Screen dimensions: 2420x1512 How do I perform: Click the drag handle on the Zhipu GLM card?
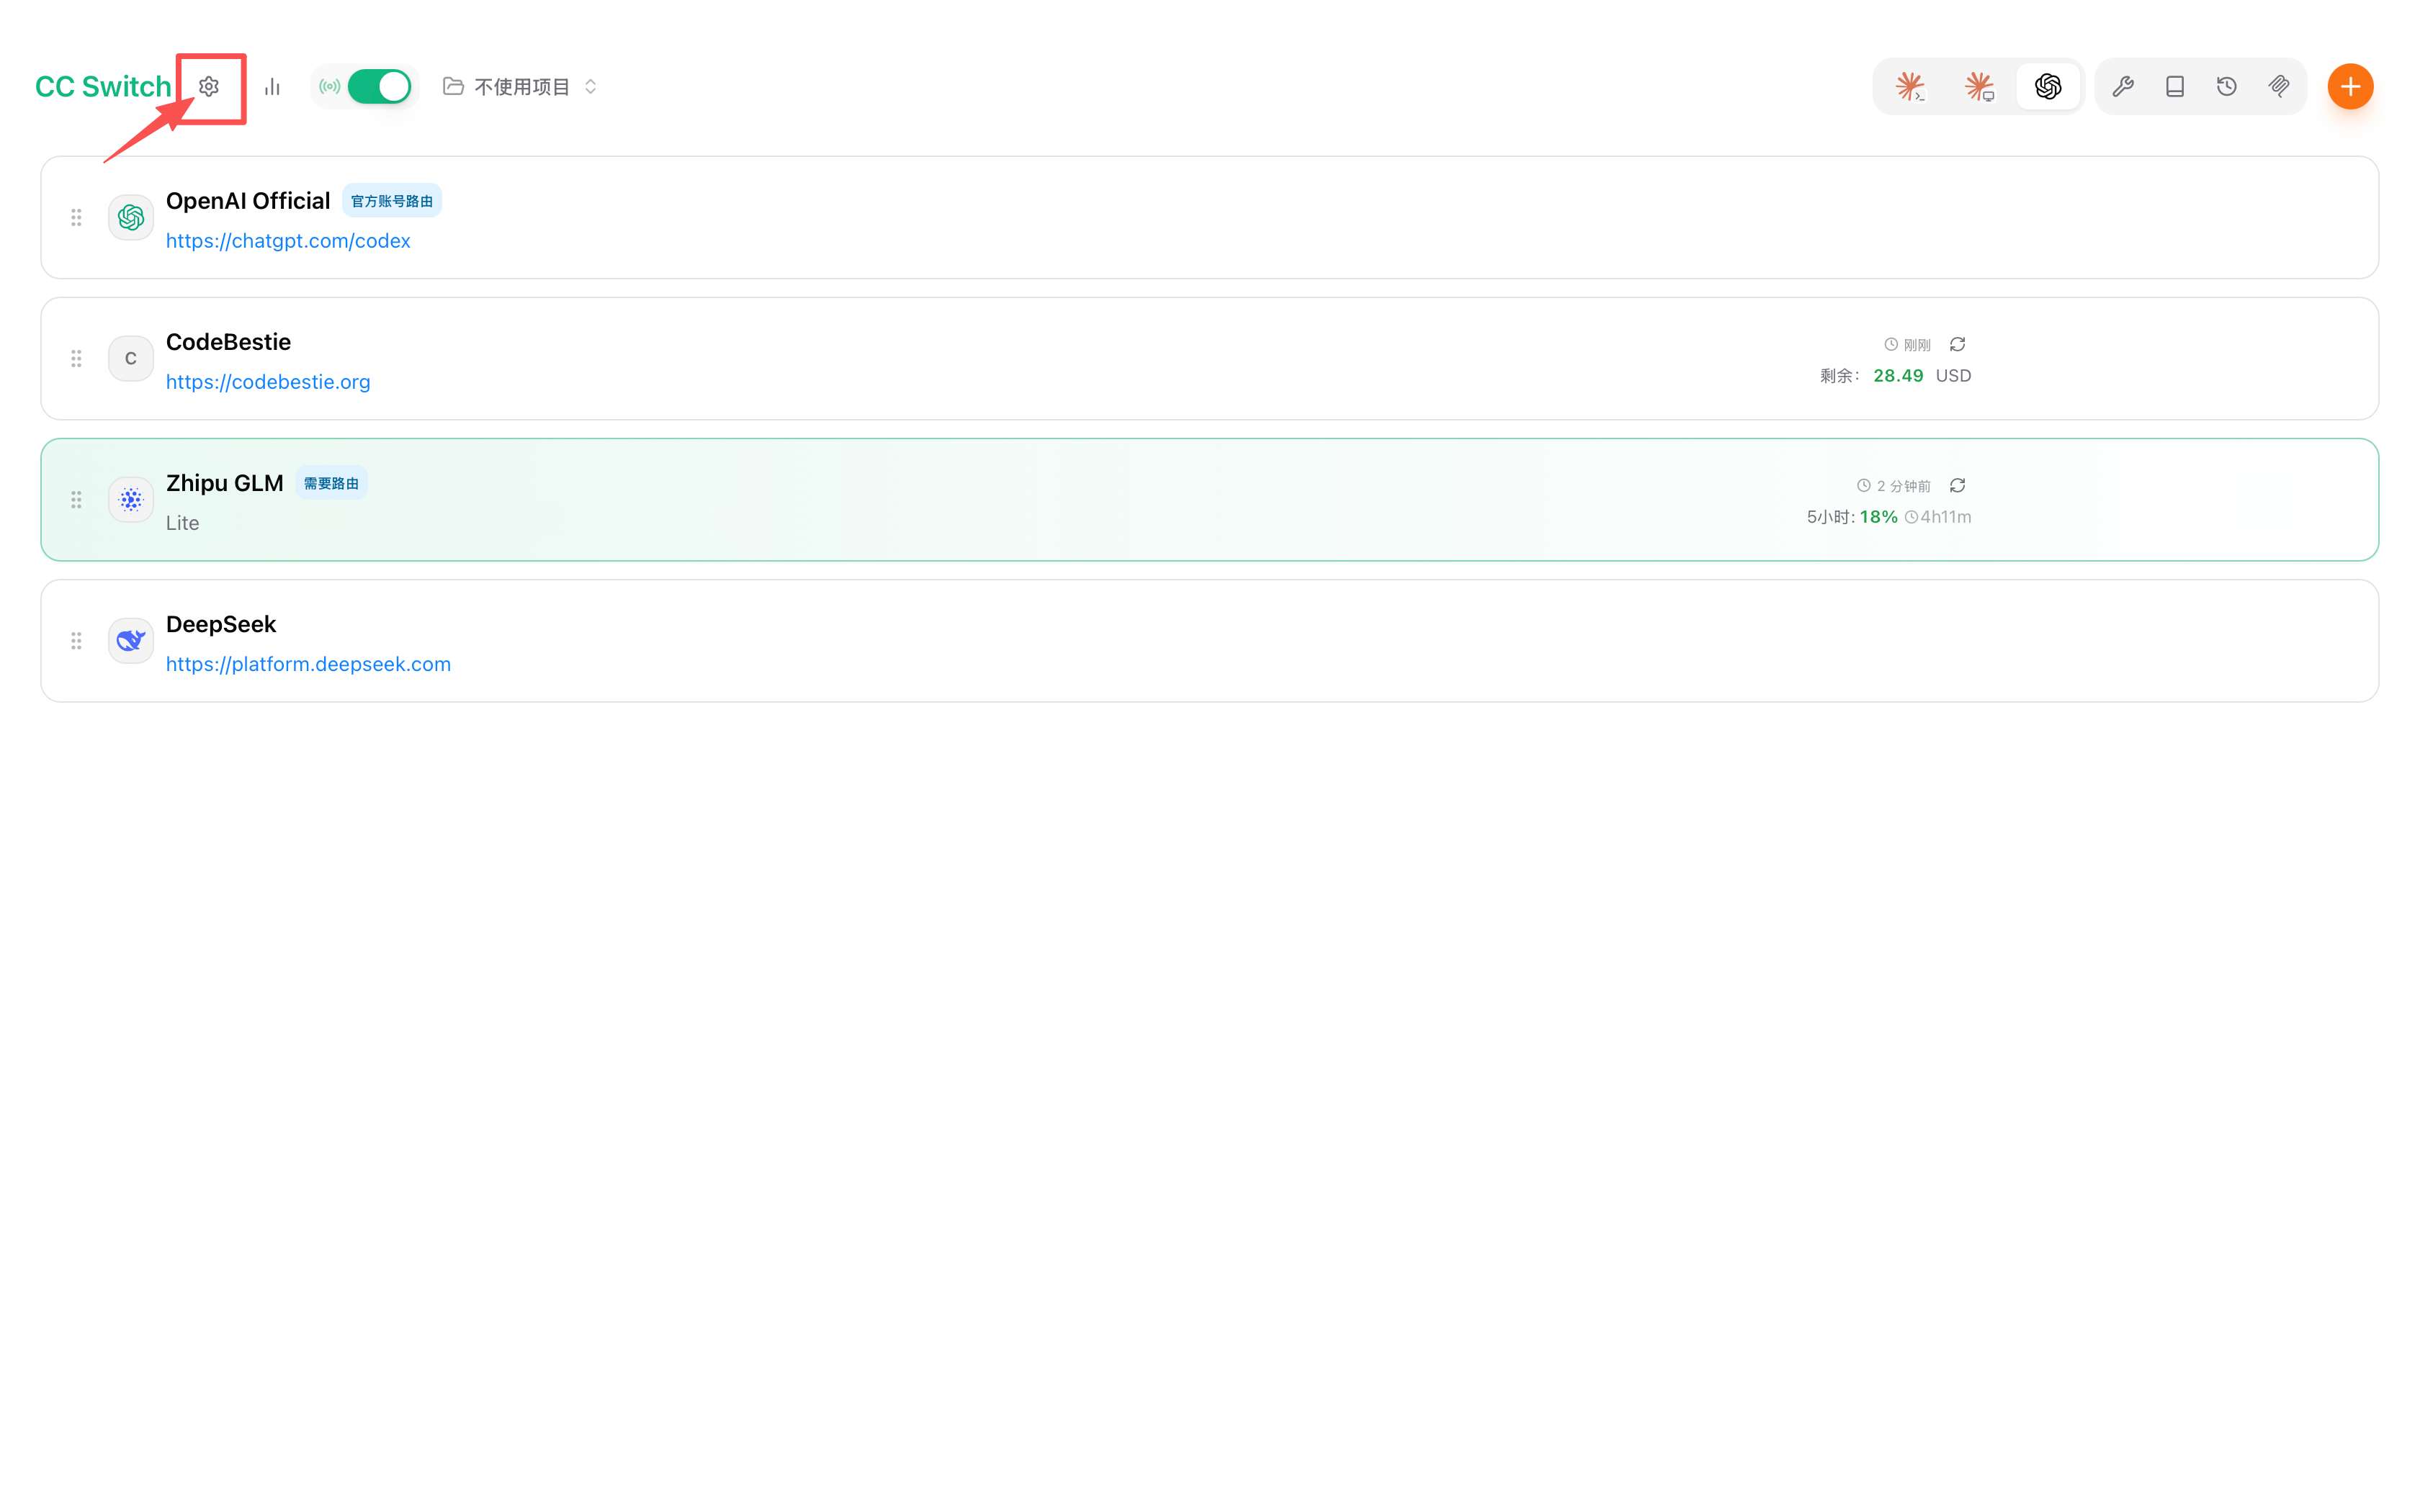(76, 499)
